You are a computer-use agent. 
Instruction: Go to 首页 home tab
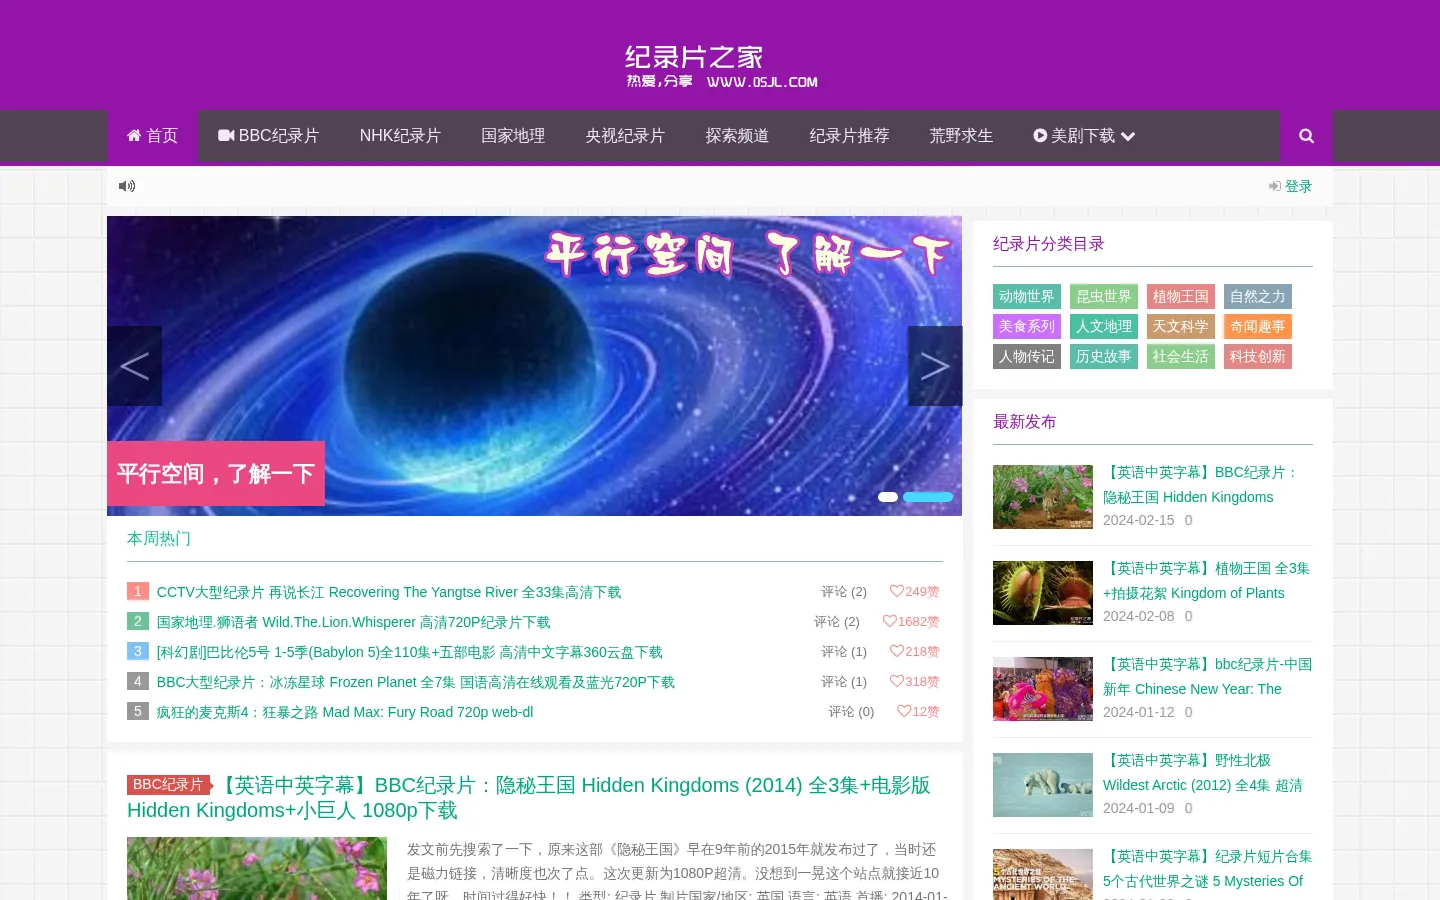152,136
